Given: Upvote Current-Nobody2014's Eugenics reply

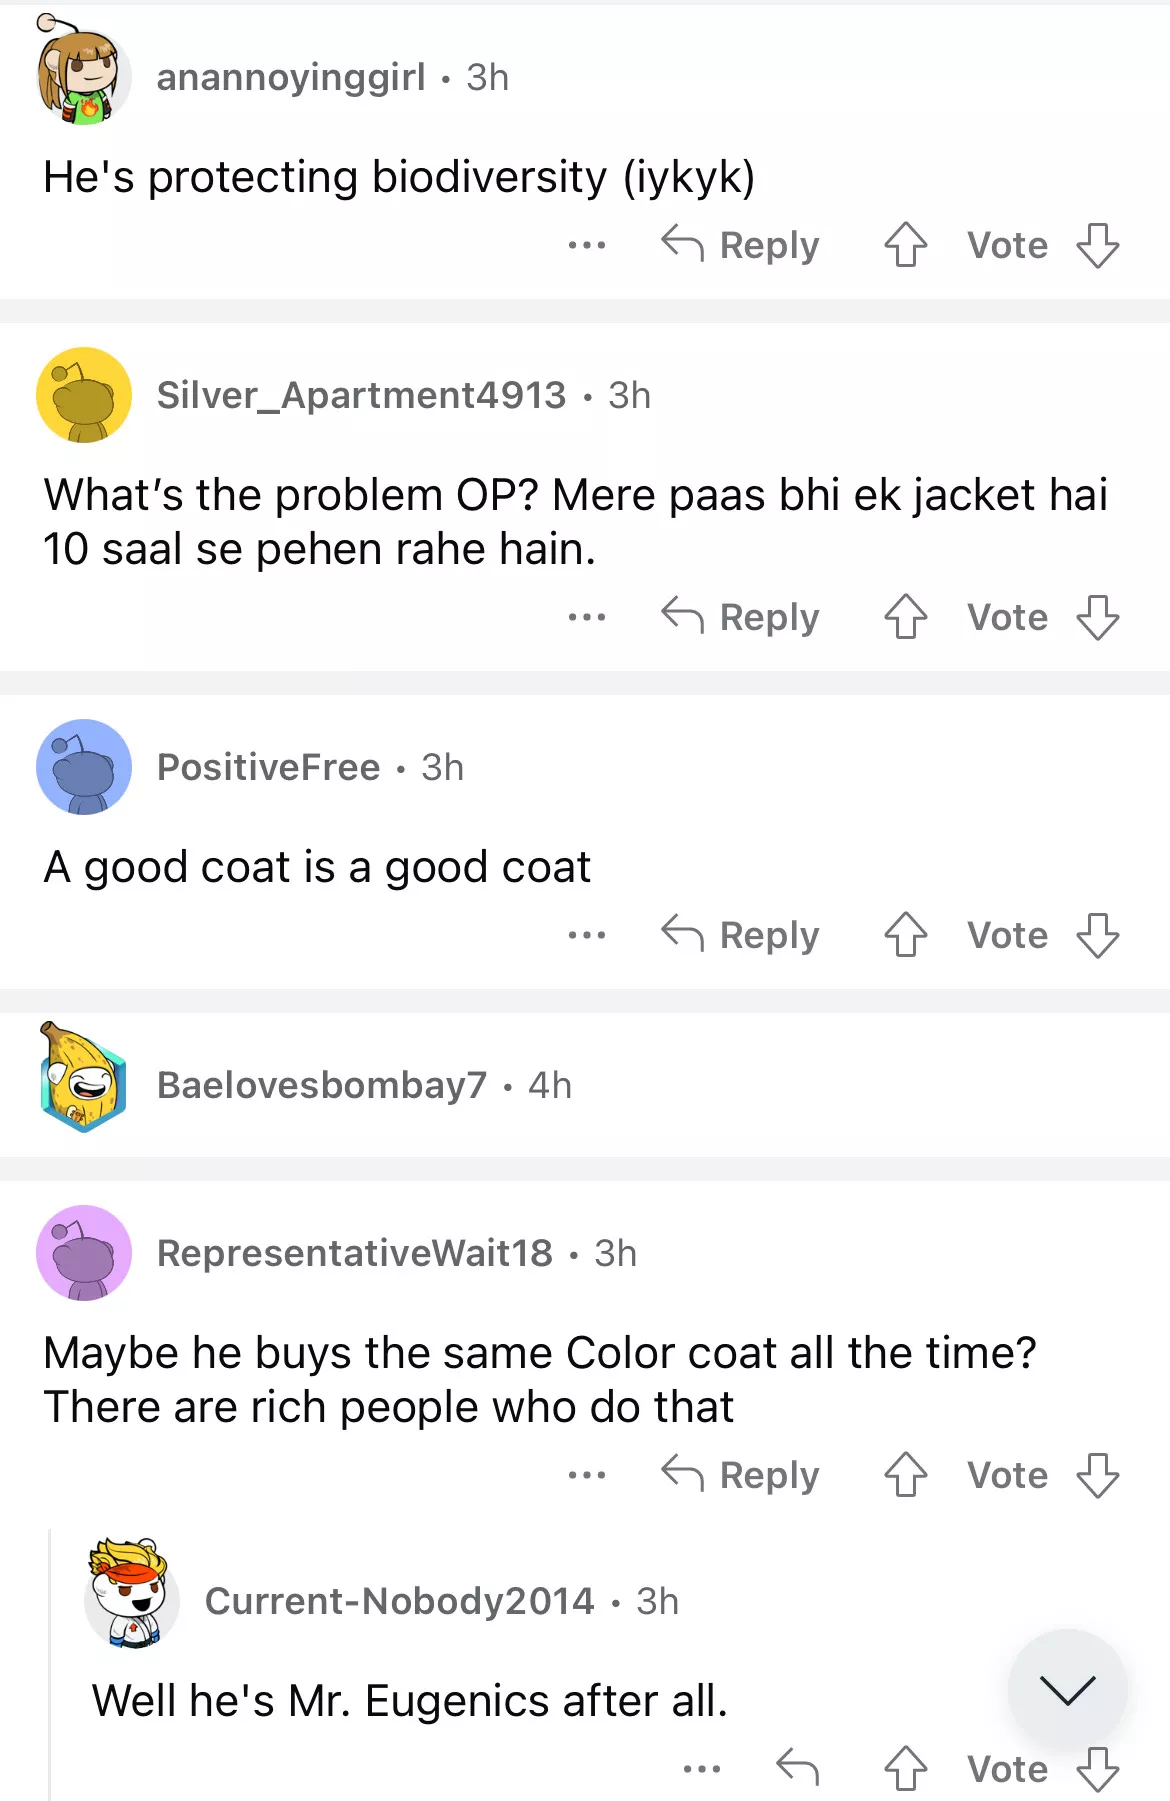Looking at the screenshot, I should point(906,1768).
